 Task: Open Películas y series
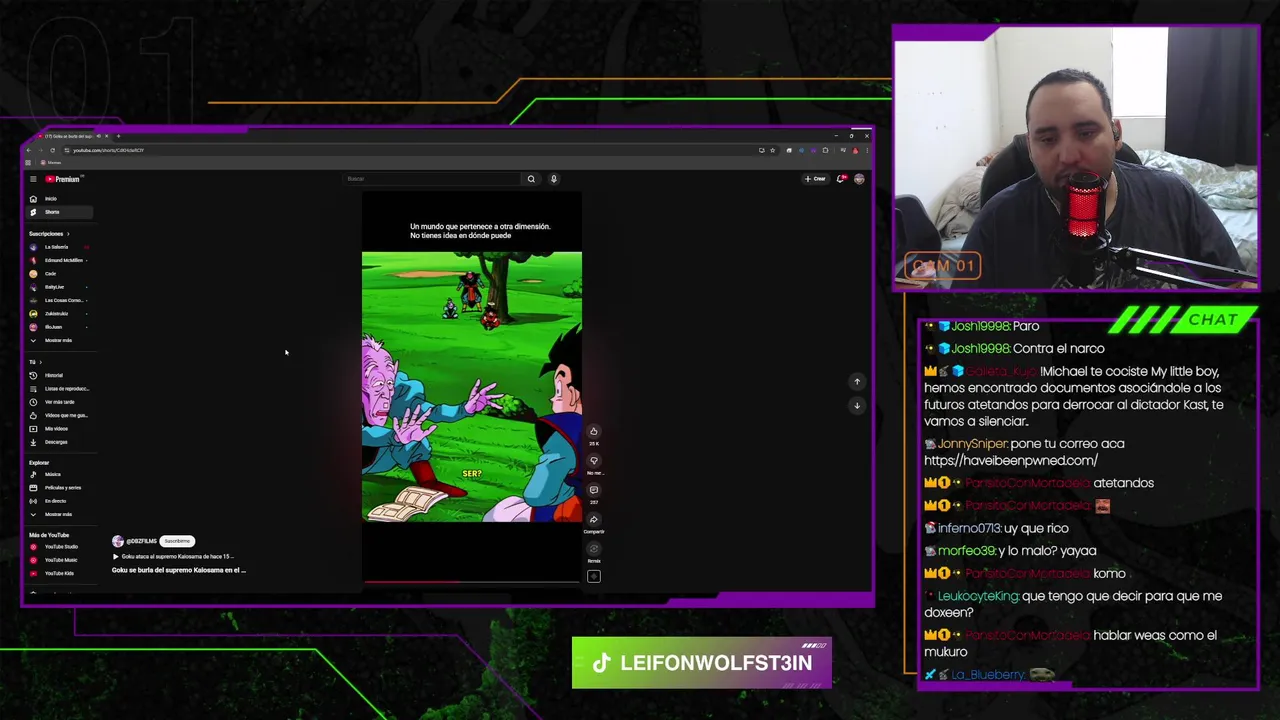[60, 487]
